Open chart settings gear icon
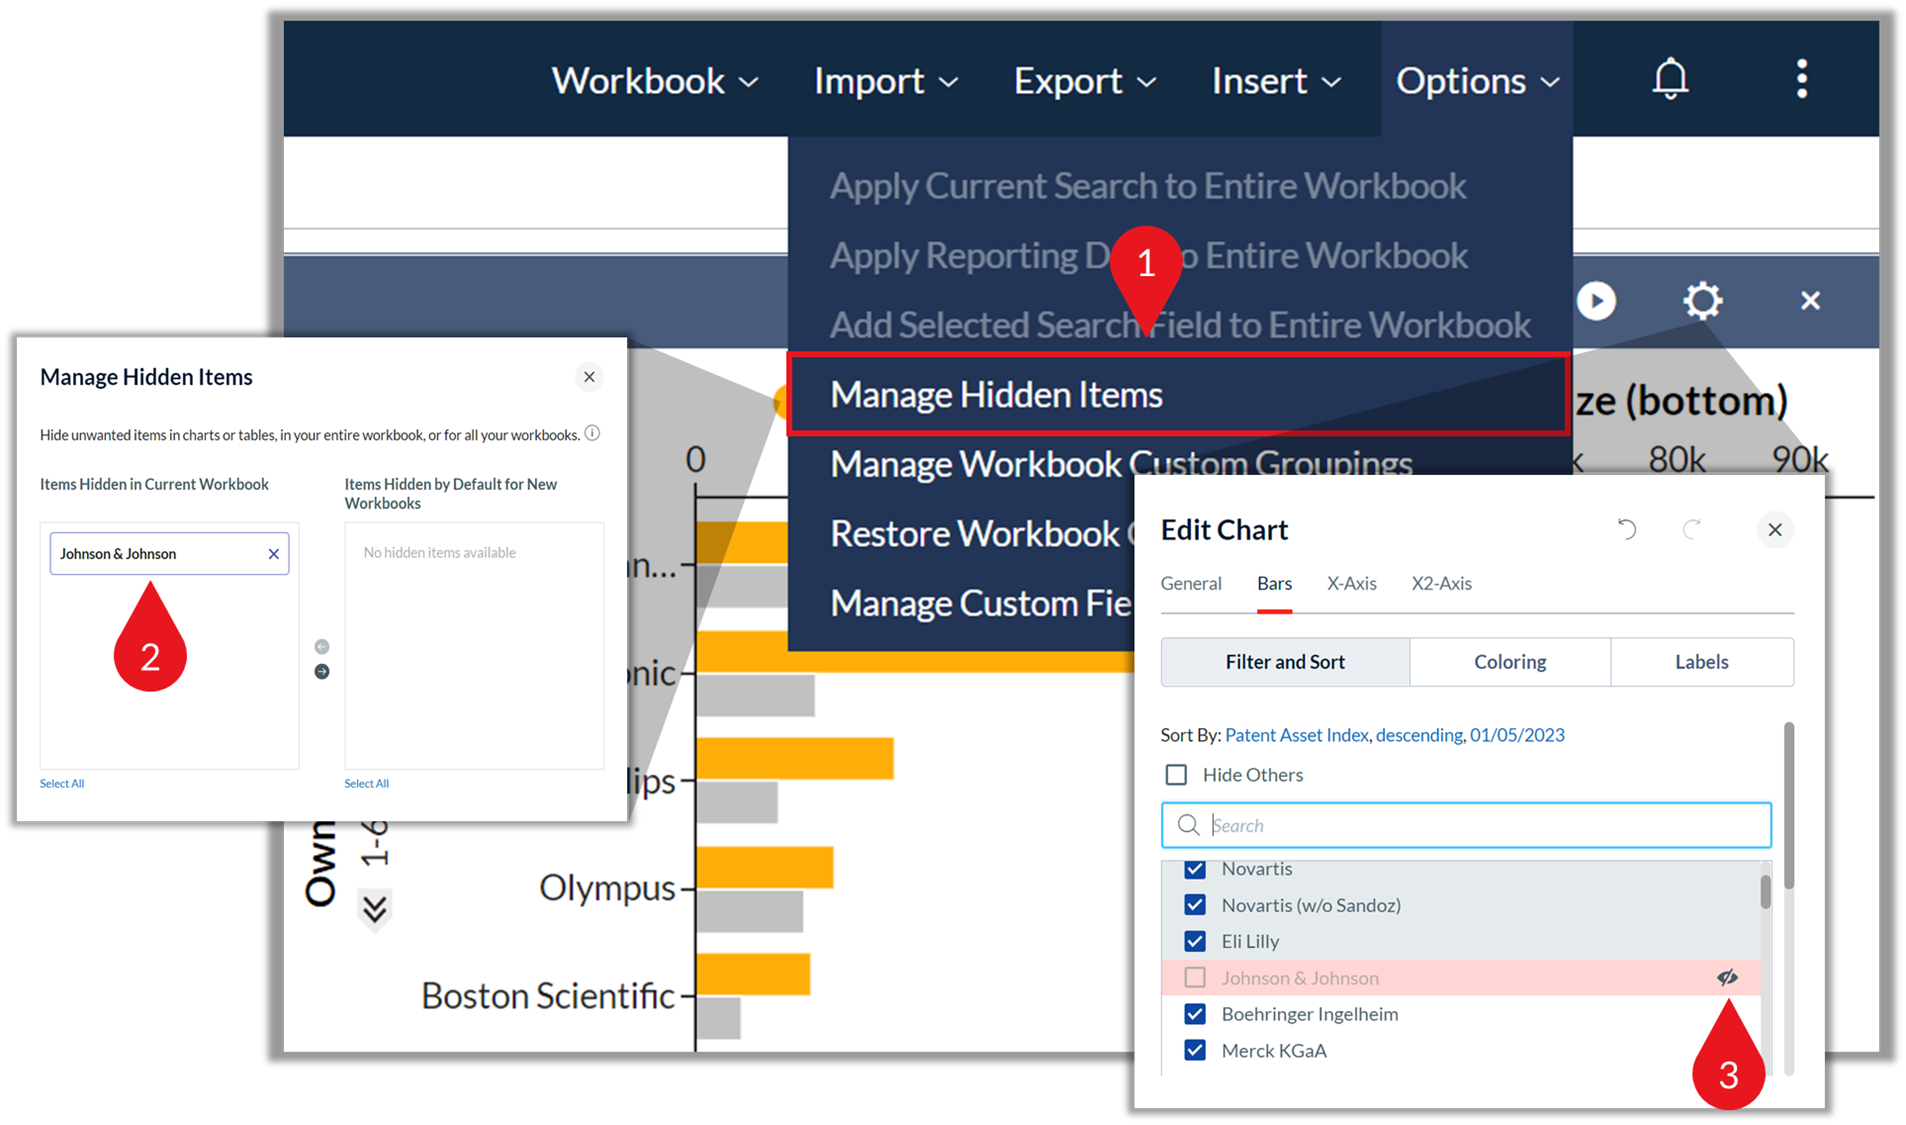 tap(1702, 300)
